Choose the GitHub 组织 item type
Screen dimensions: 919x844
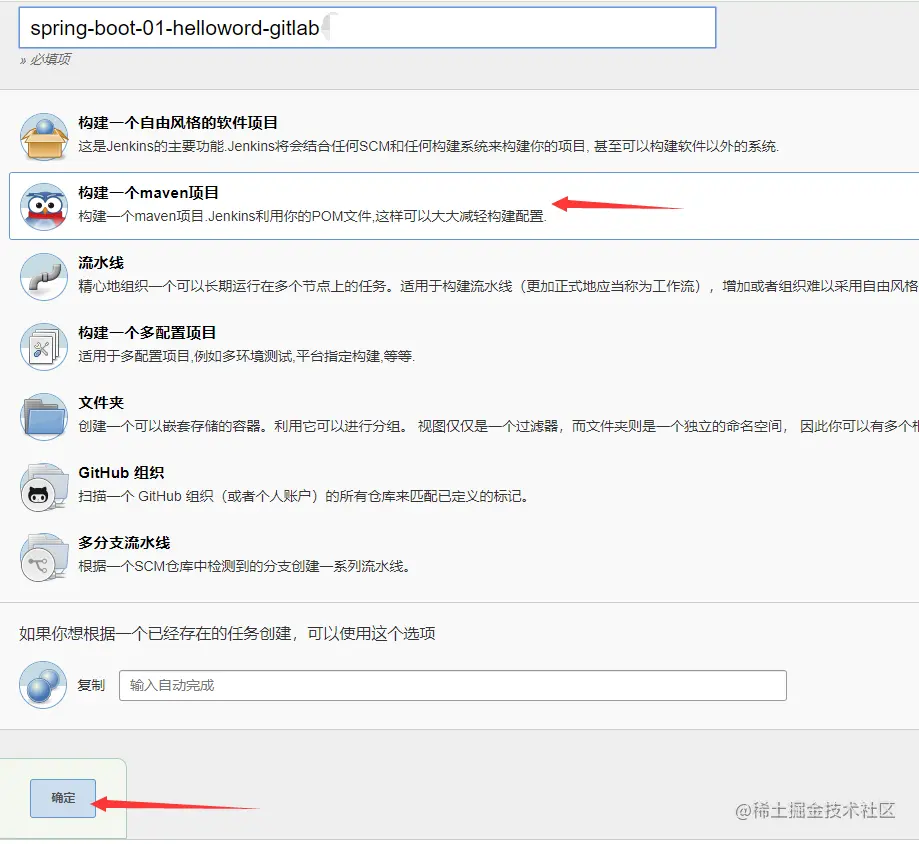pos(121,472)
